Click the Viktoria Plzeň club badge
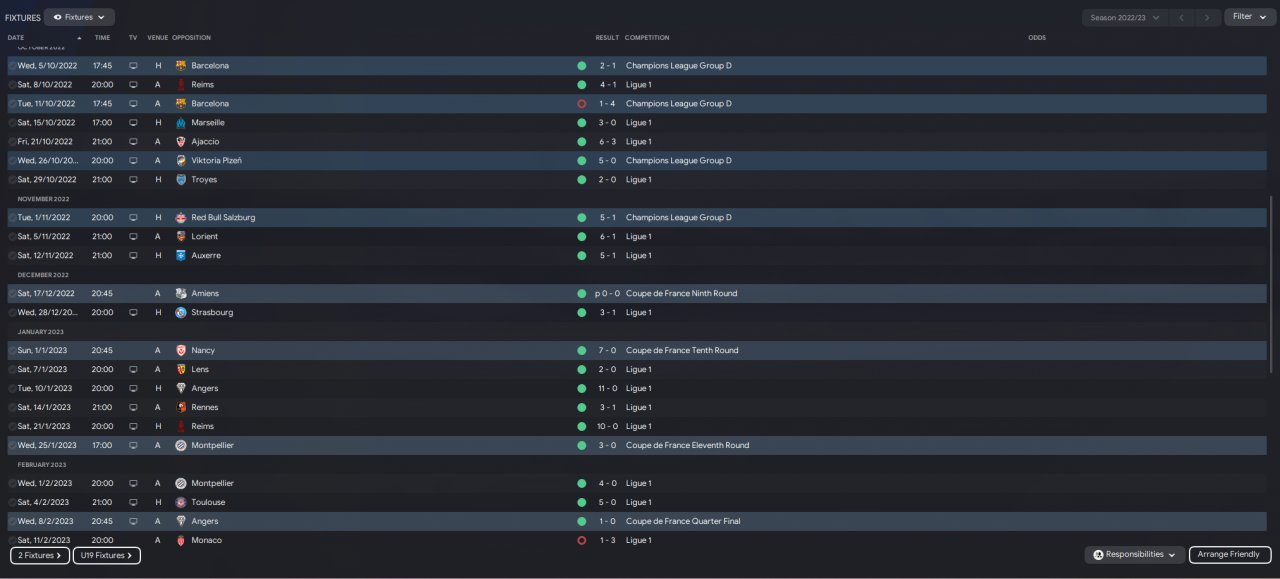 click(181, 161)
